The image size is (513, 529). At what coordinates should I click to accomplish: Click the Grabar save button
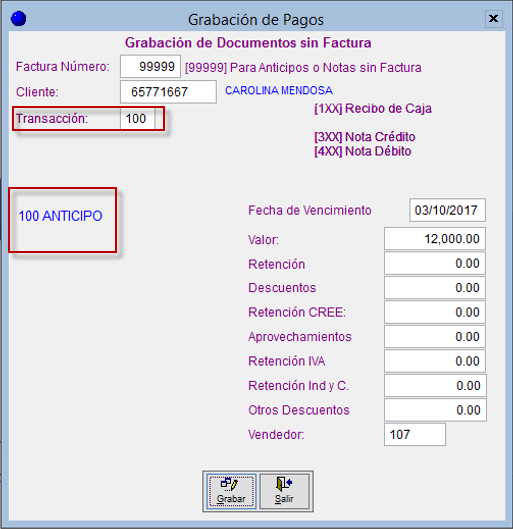point(231,491)
